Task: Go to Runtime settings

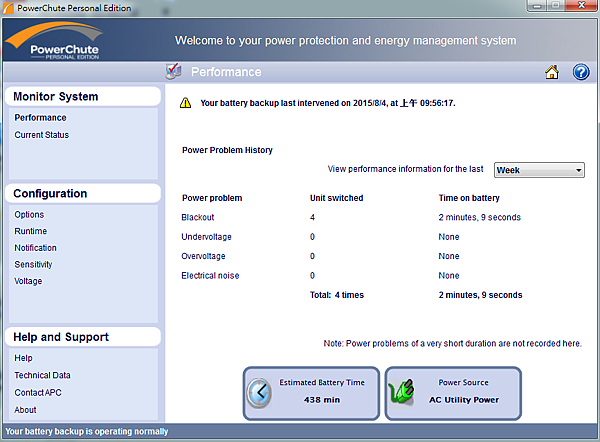Action: coord(30,231)
